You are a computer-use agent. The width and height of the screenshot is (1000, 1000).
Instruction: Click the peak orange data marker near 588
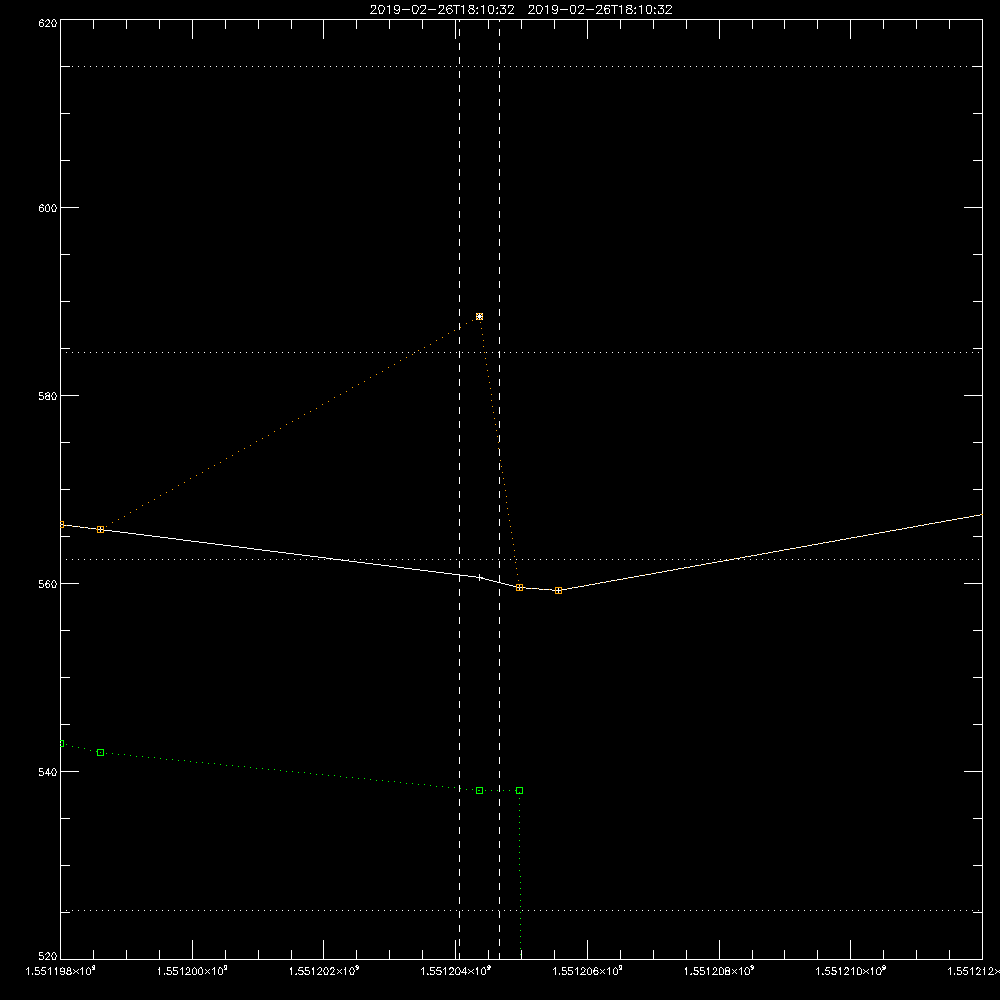[x=480, y=316]
